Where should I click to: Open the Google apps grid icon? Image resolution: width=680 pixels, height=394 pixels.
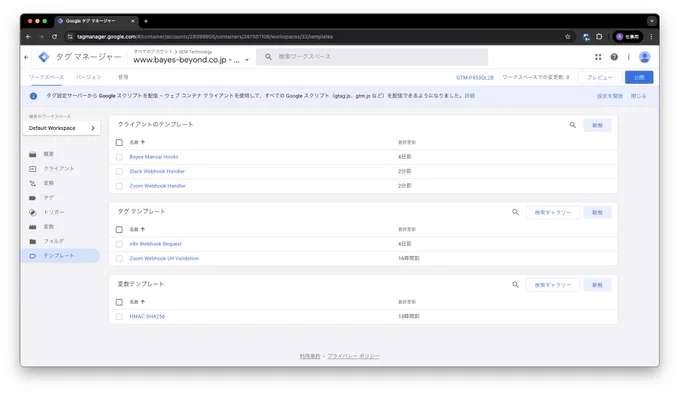click(598, 57)
